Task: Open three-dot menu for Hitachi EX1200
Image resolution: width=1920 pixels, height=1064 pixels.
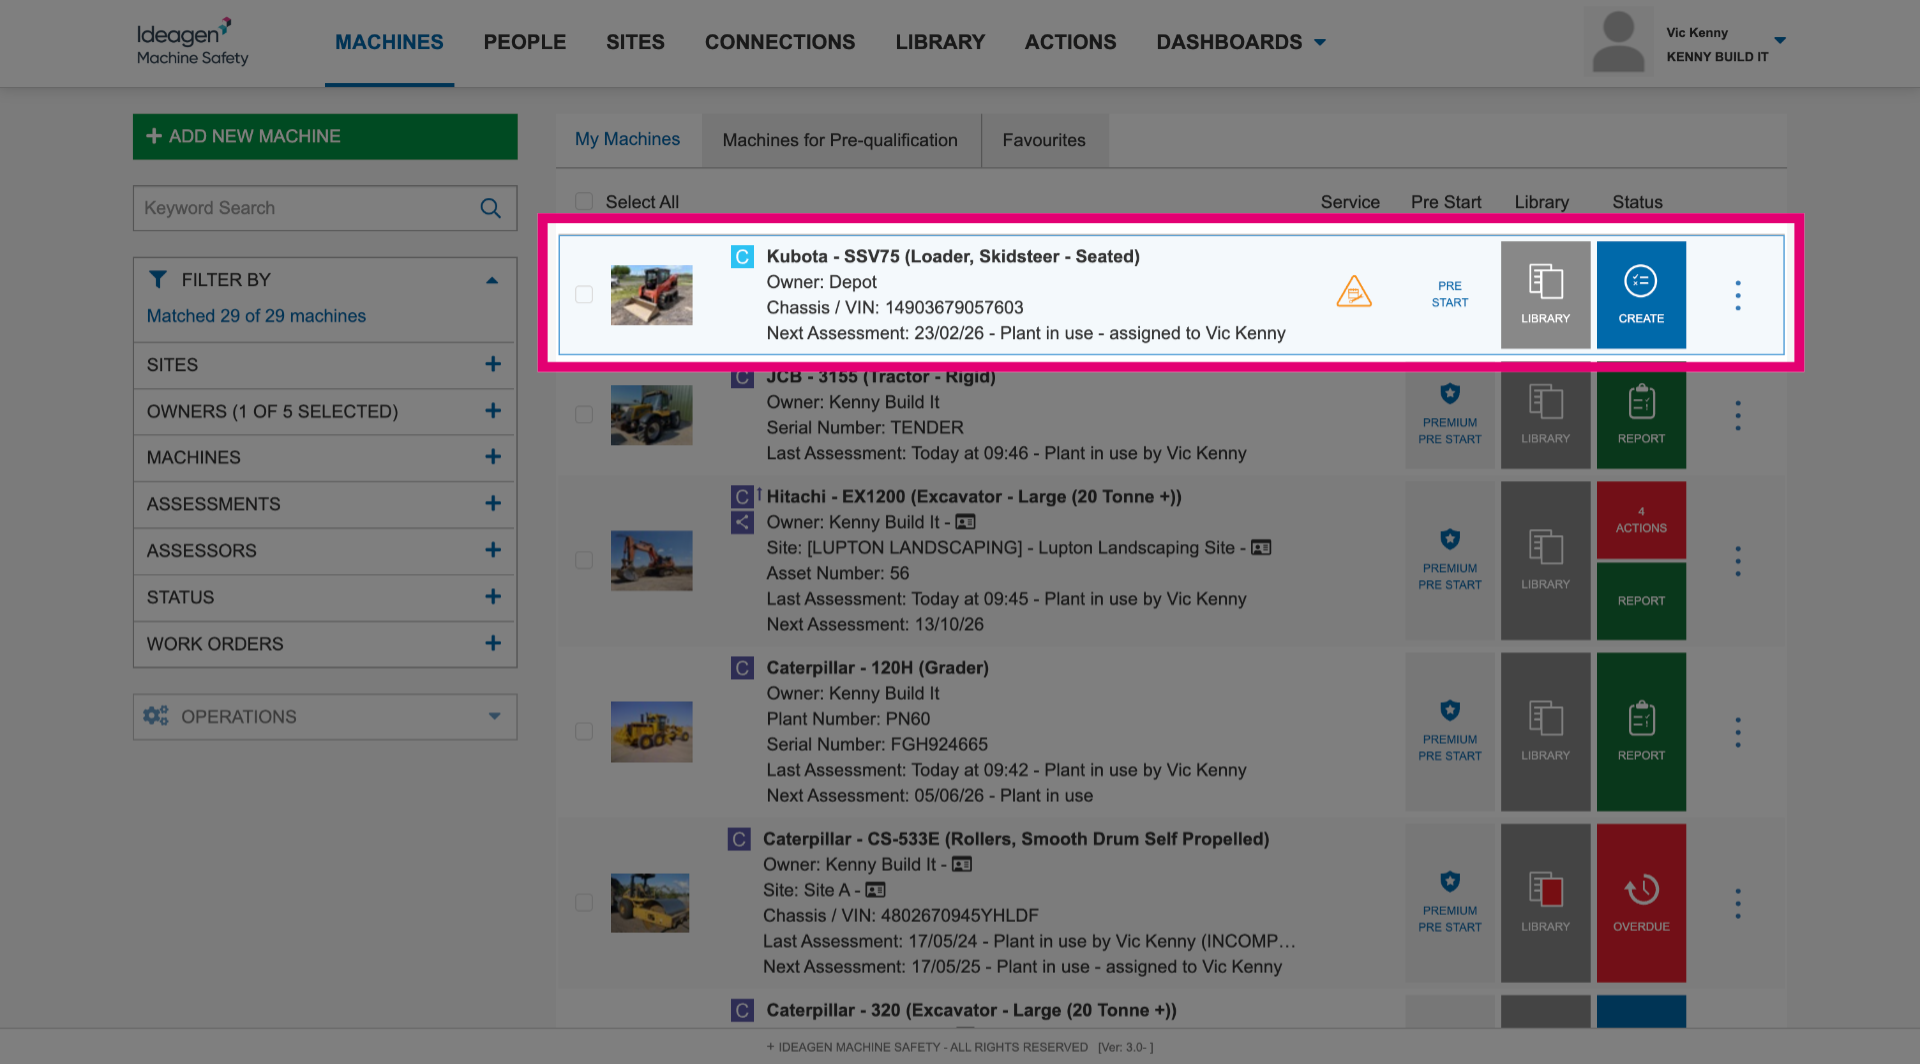Action: click(1738, 561)
